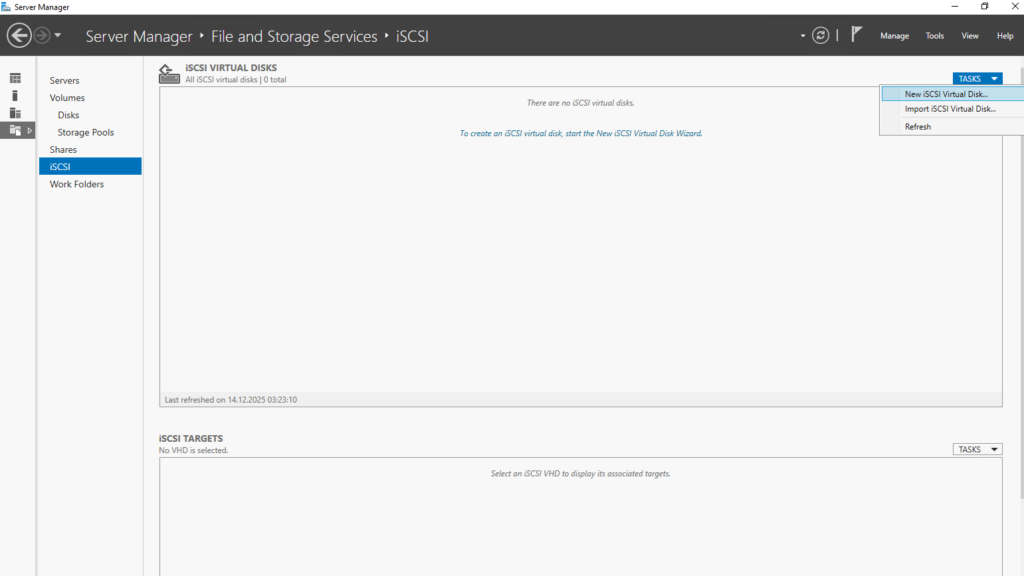Viewport: 1024px width, 576px height.
Task: Choose Import iSCSI Virtual Disk from menu
Action: 949,109
